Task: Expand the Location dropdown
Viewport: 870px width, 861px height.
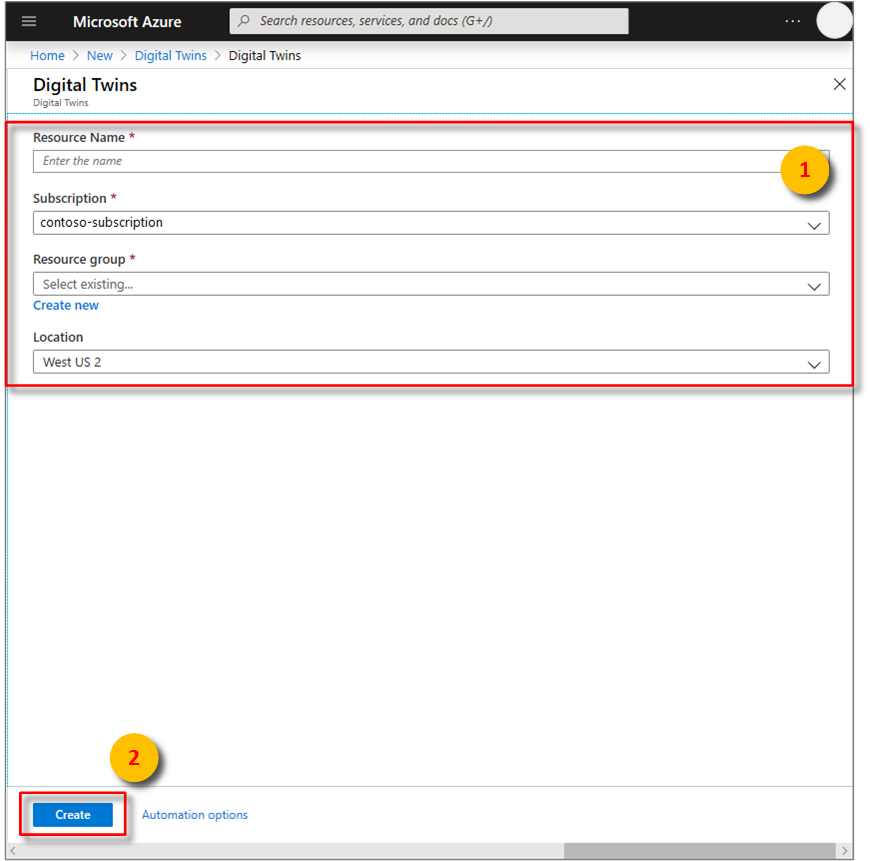Action: click(431, 362)
